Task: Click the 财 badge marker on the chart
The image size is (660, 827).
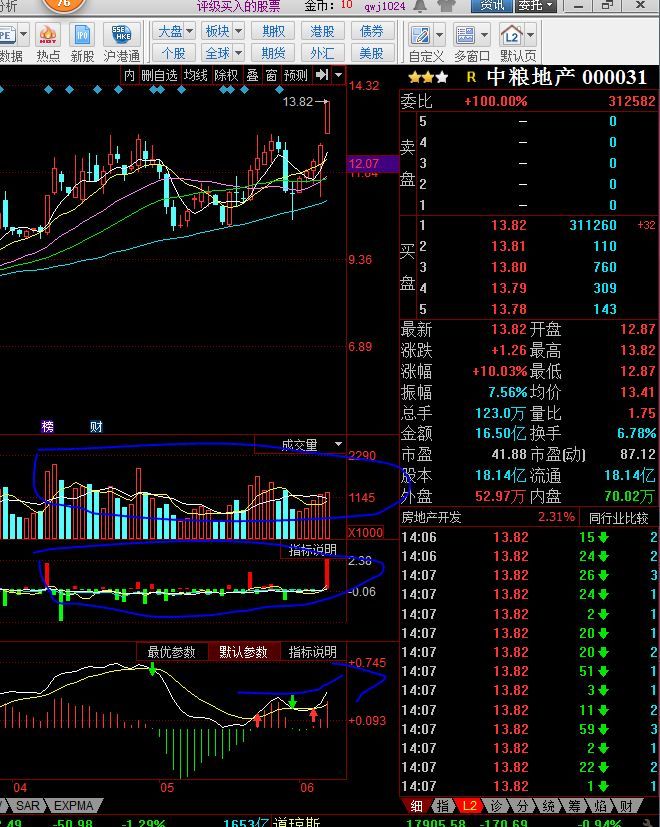Action: (x=96, y=427)
